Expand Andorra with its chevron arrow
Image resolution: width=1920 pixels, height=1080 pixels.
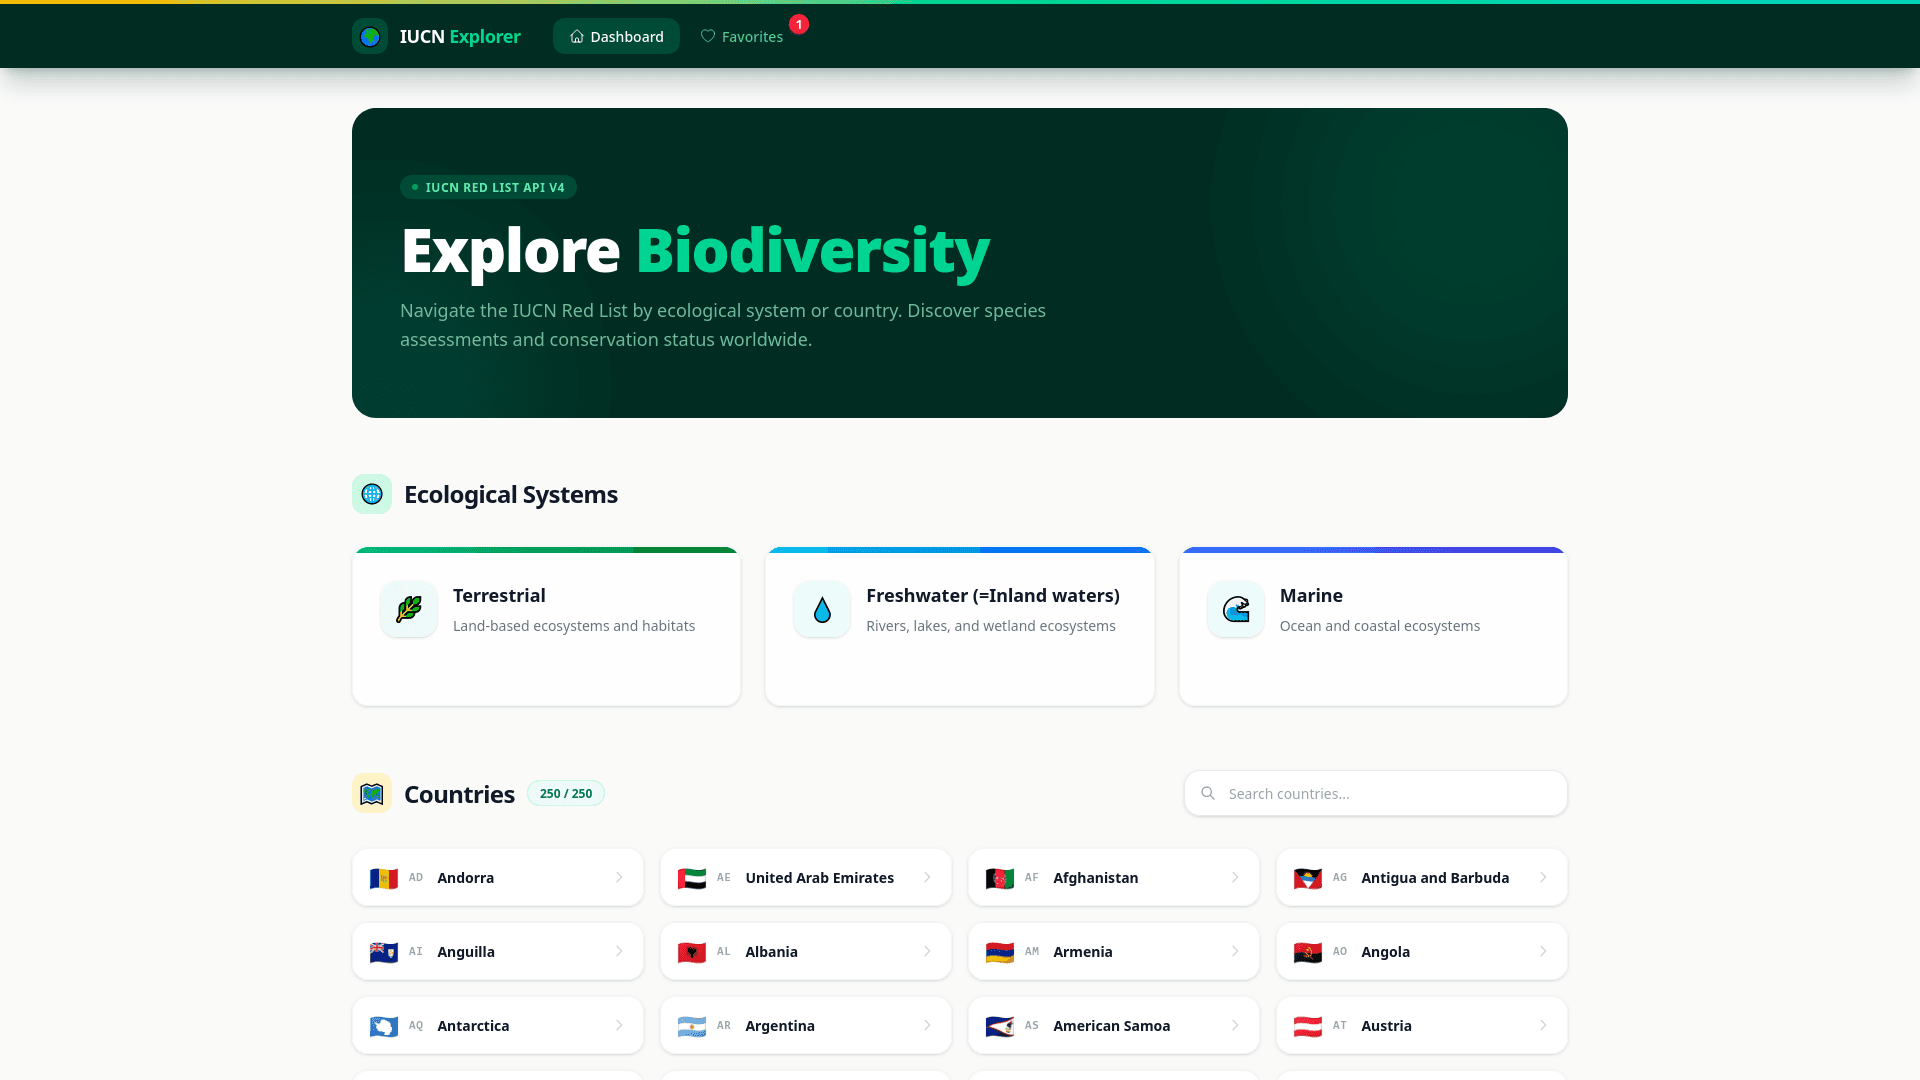click(619, 878)
